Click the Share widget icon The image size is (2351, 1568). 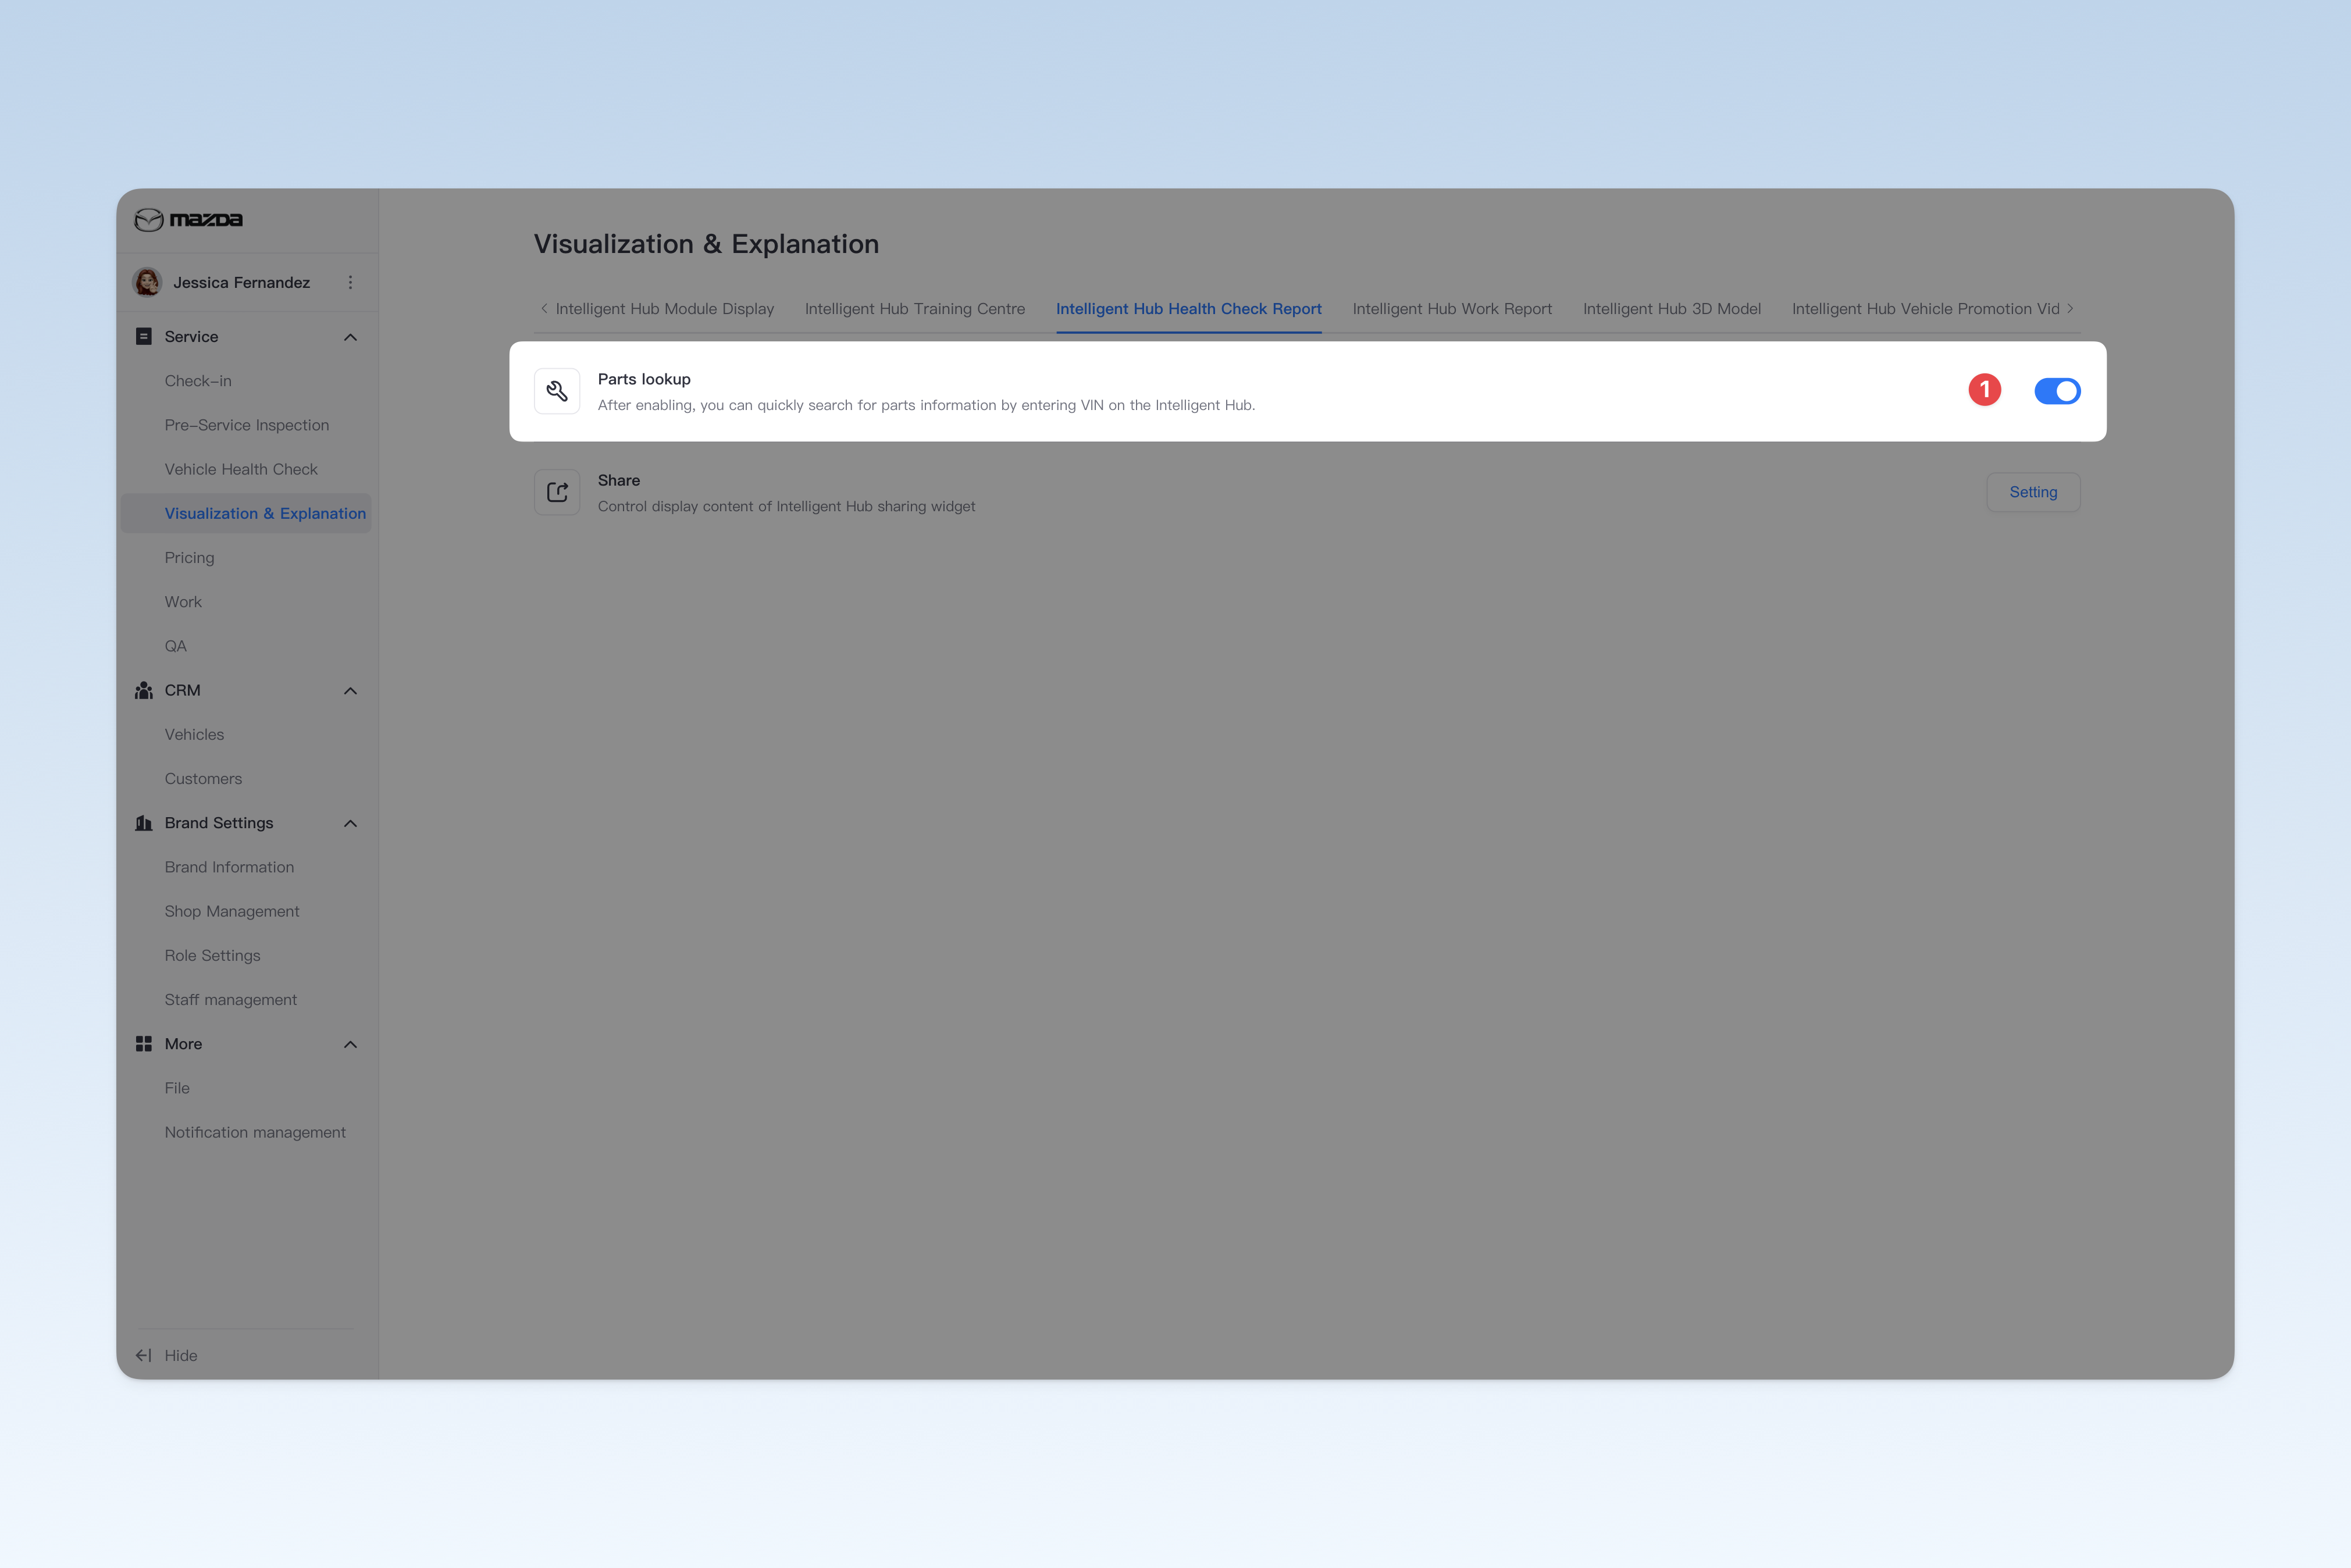click(557, 493)
